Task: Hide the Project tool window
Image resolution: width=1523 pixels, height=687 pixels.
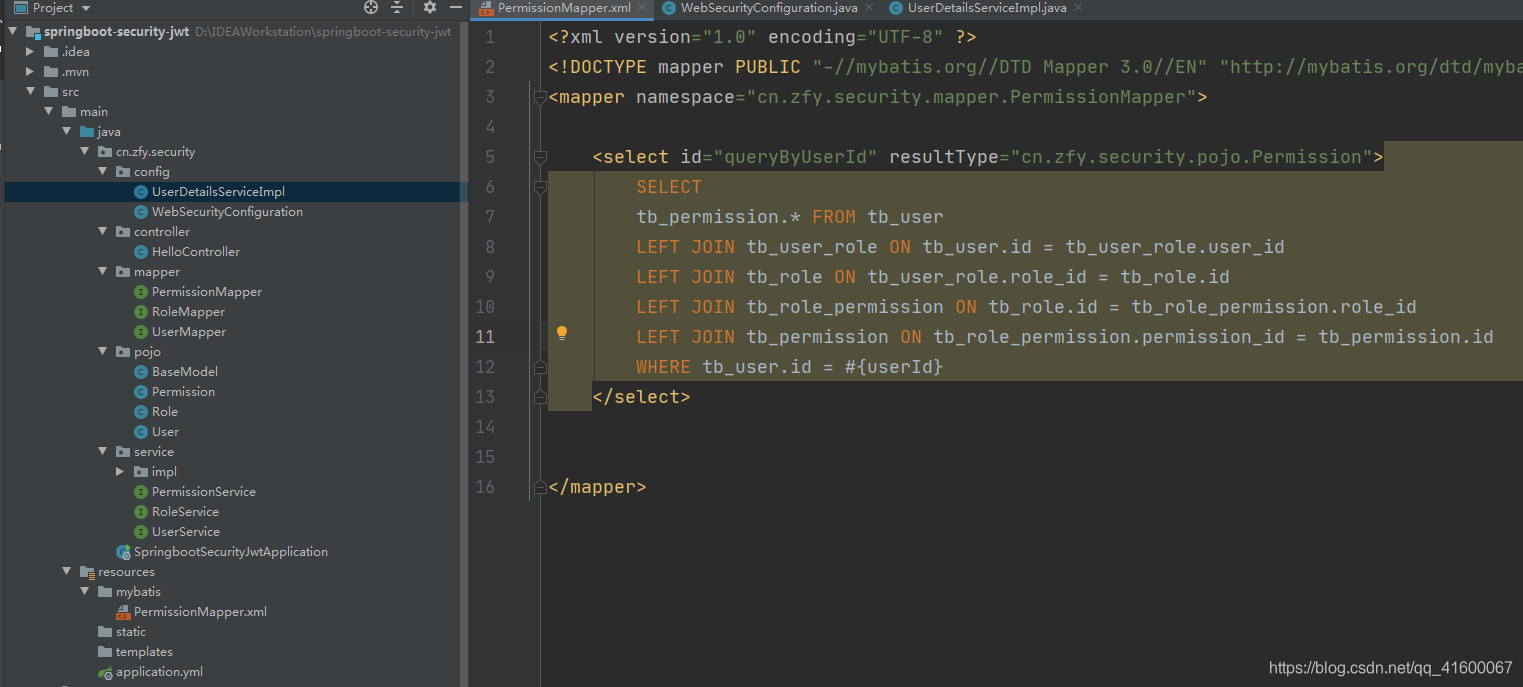Action: tap(456, 7)
